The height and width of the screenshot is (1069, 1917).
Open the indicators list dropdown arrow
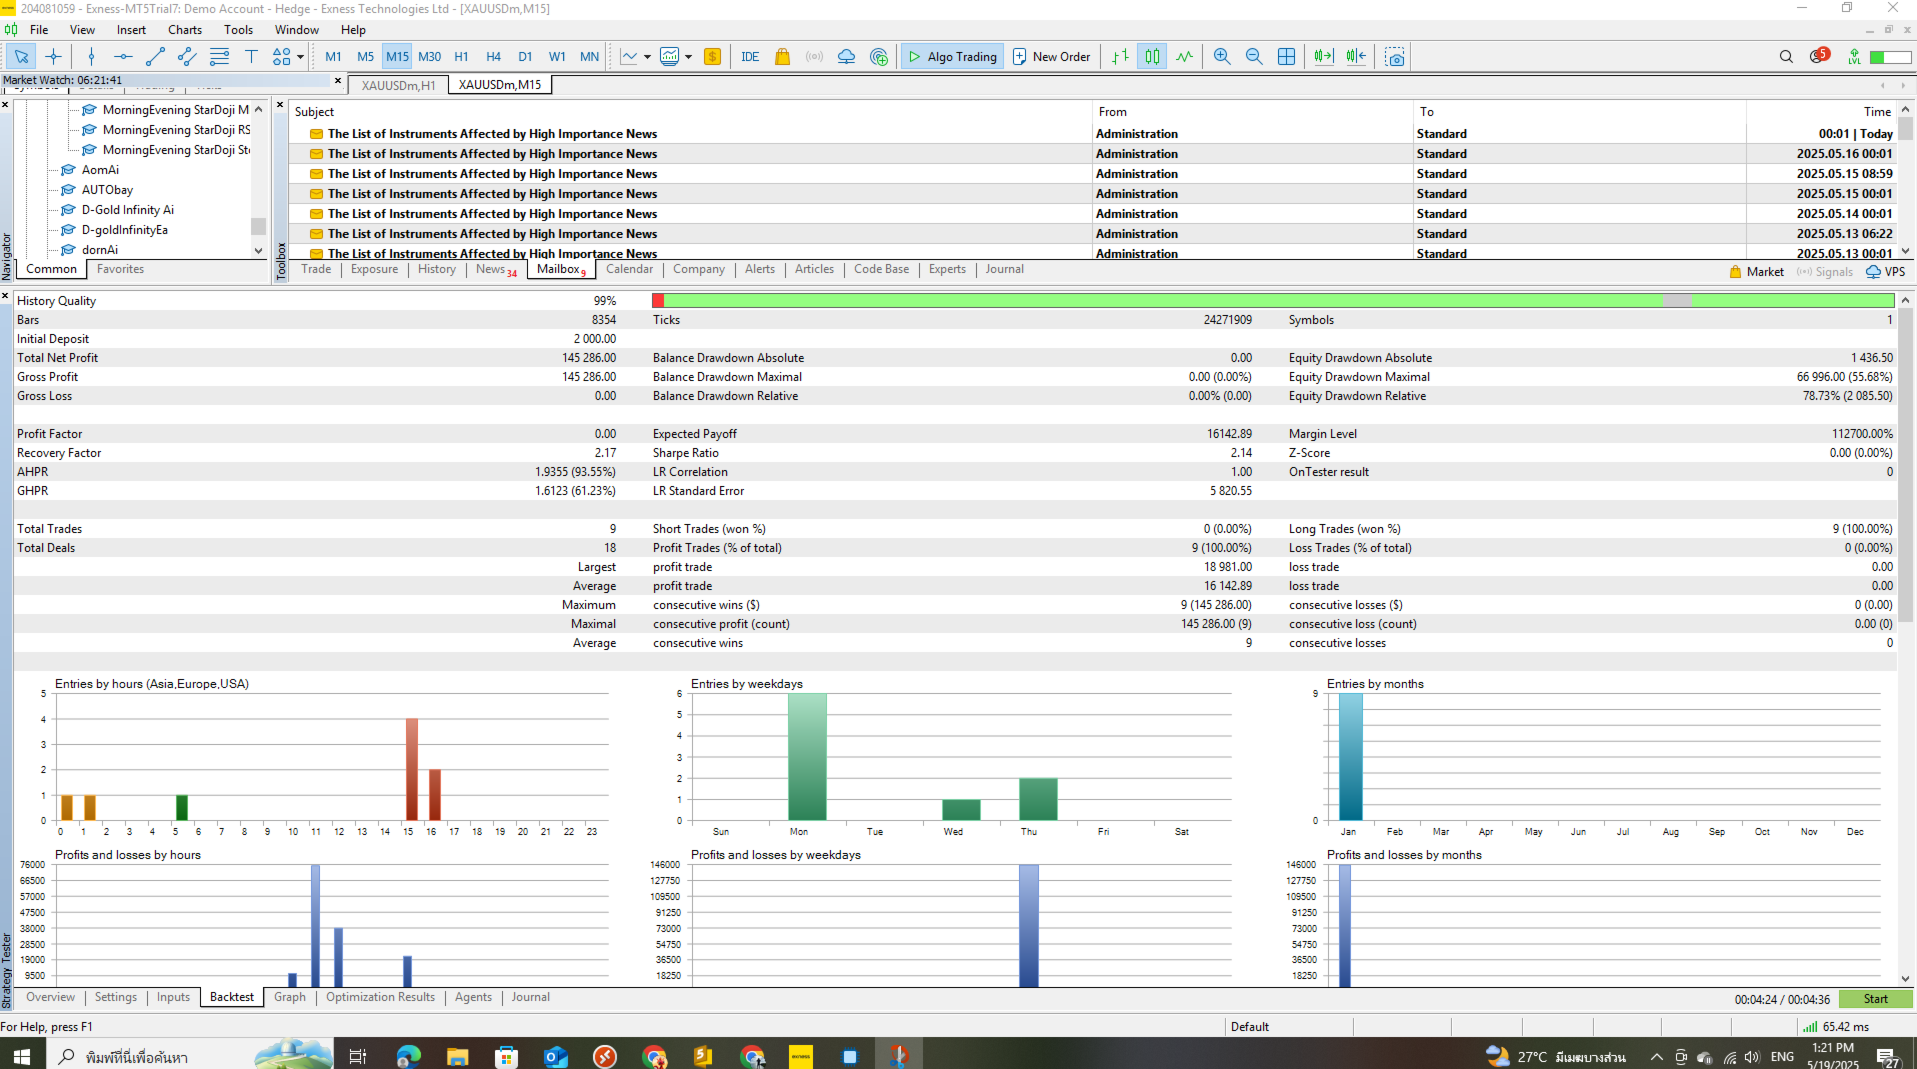click(x=647, y=57)
